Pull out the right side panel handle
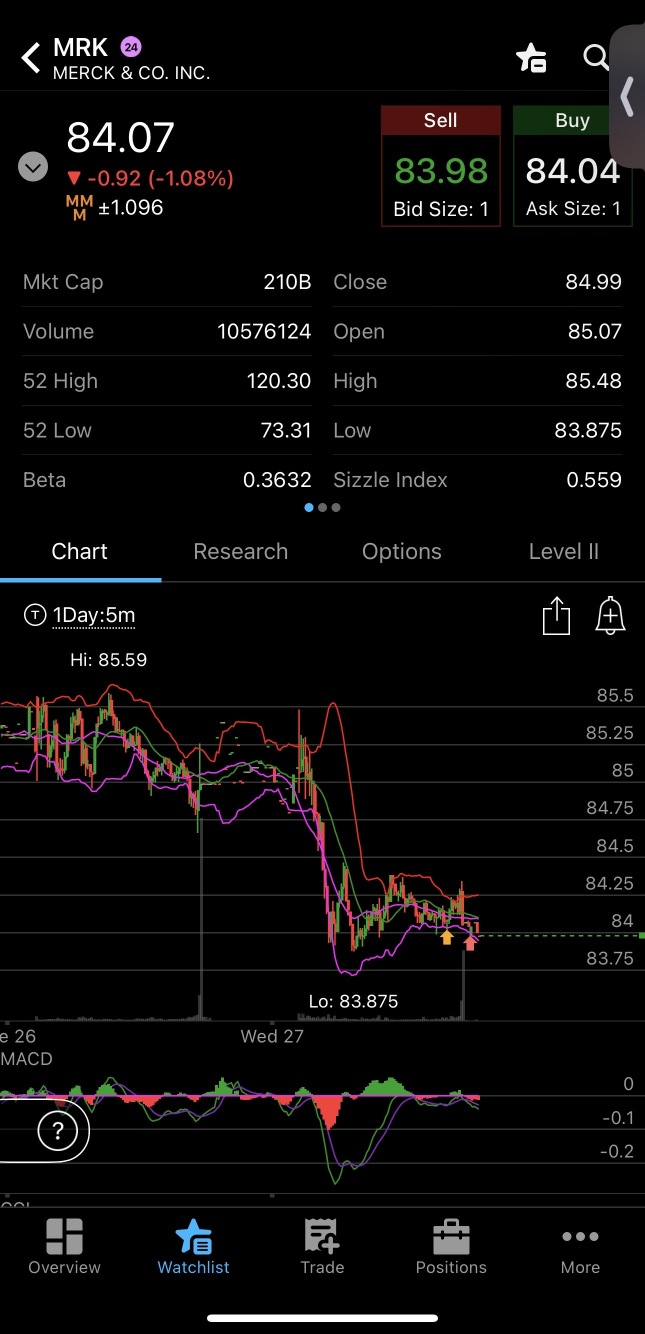 (627, 97)
